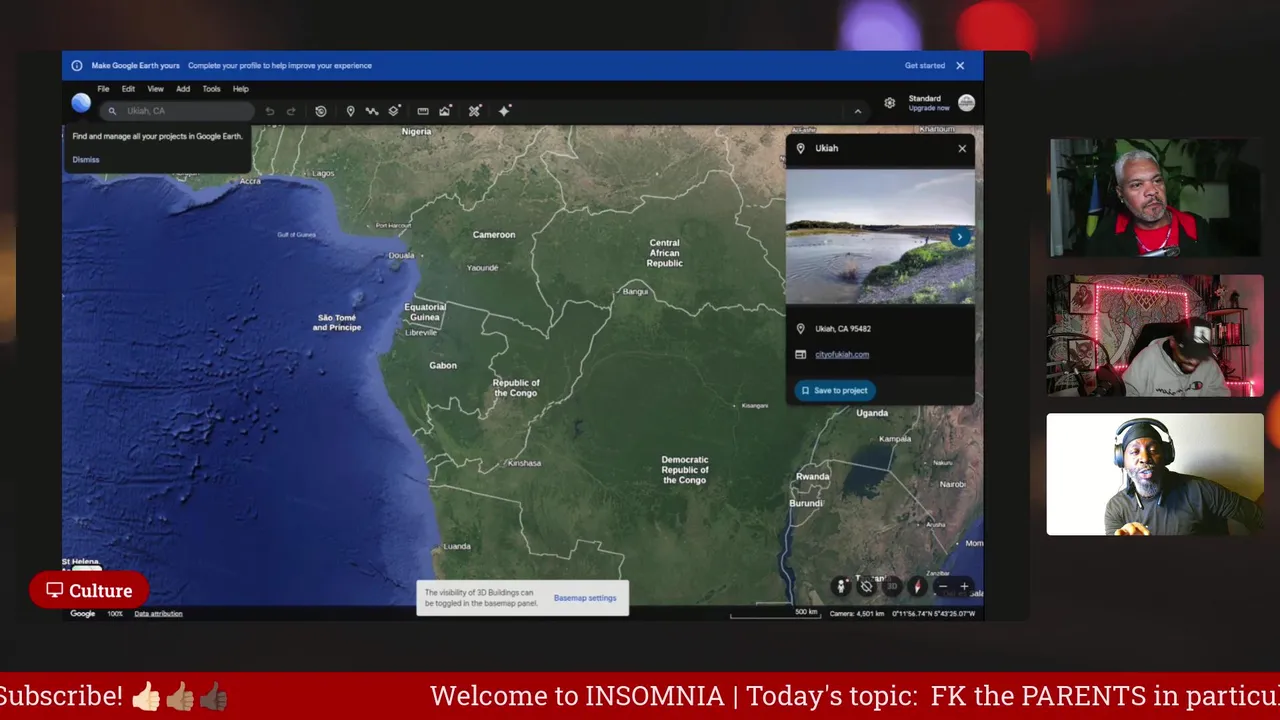Open Data attribution link
This screenshot has height=720, width=1280.
158,614
